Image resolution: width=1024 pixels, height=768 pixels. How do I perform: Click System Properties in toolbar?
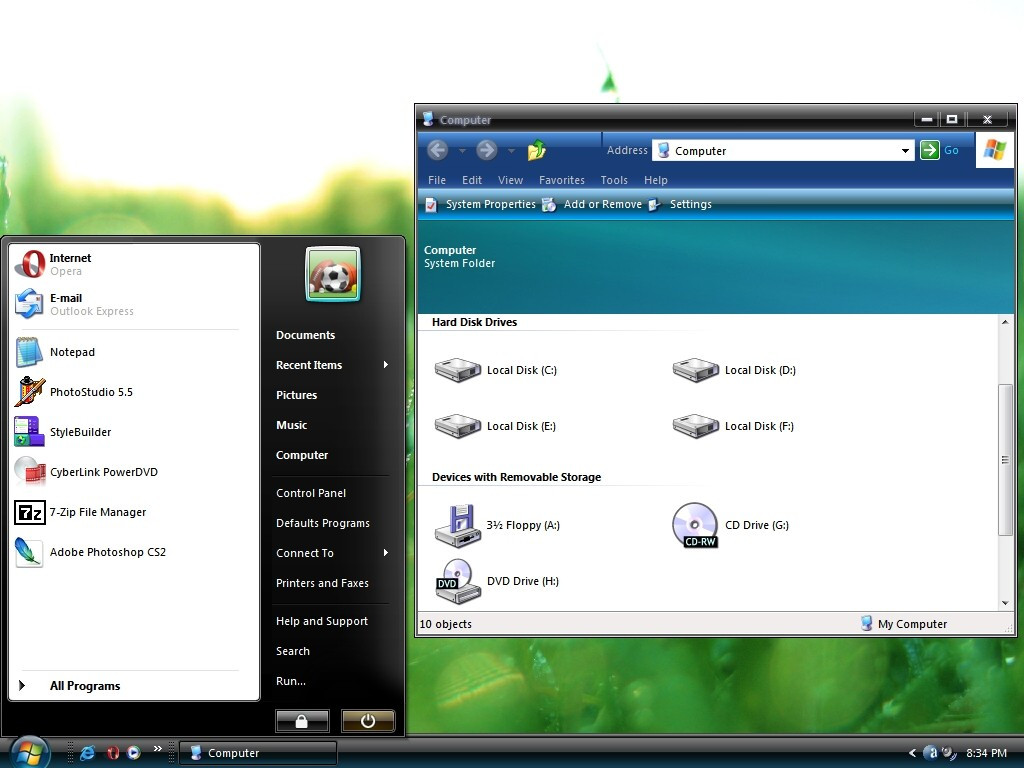click(481, 204)
